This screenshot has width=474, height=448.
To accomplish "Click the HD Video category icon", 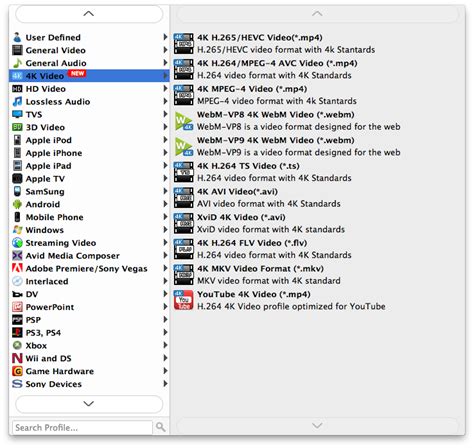I will pyautogui.click(x=17, y=89).
